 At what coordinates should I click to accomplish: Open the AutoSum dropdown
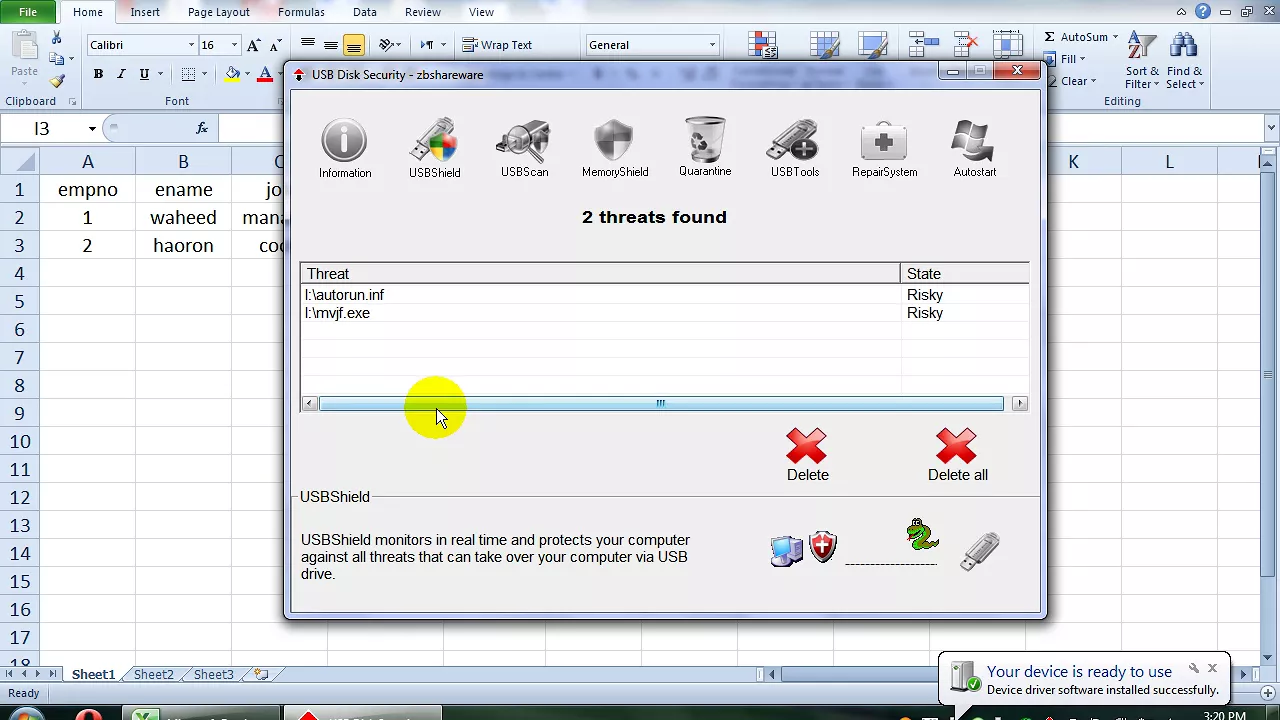[1114, 37]
